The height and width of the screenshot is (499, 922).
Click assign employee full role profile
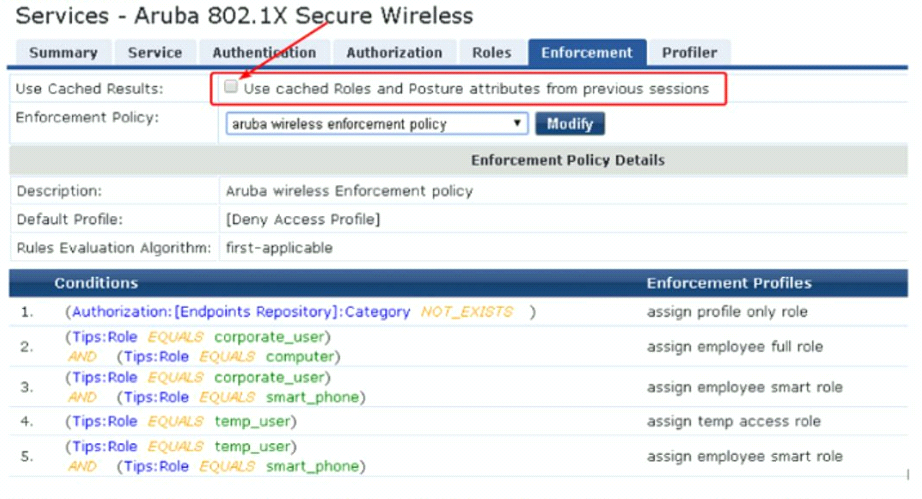coord(735,347)
